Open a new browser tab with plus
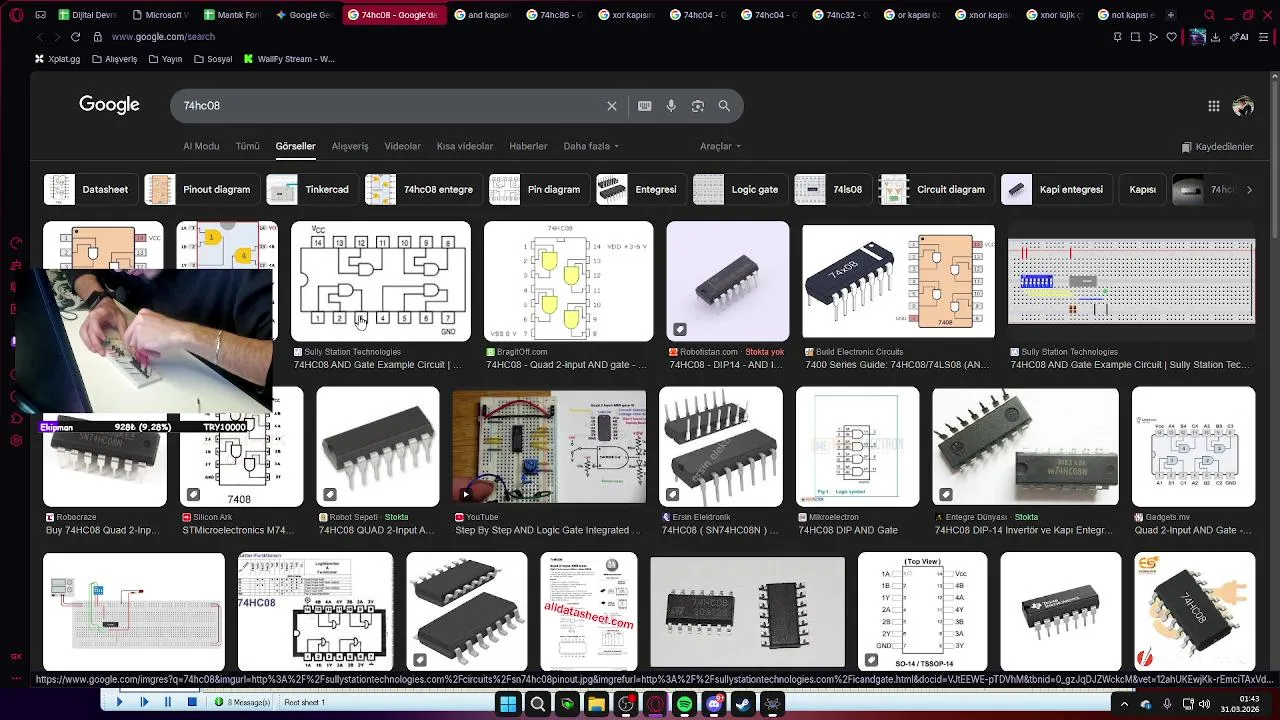This screenshot has height=720, width=1280. [1170, 15]
